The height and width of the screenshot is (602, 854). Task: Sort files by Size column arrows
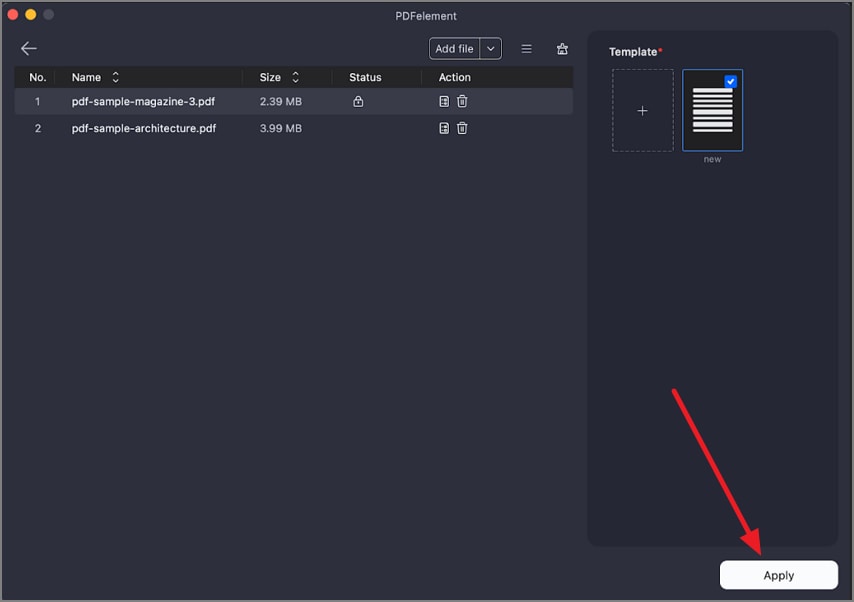[x=295, y=77]
